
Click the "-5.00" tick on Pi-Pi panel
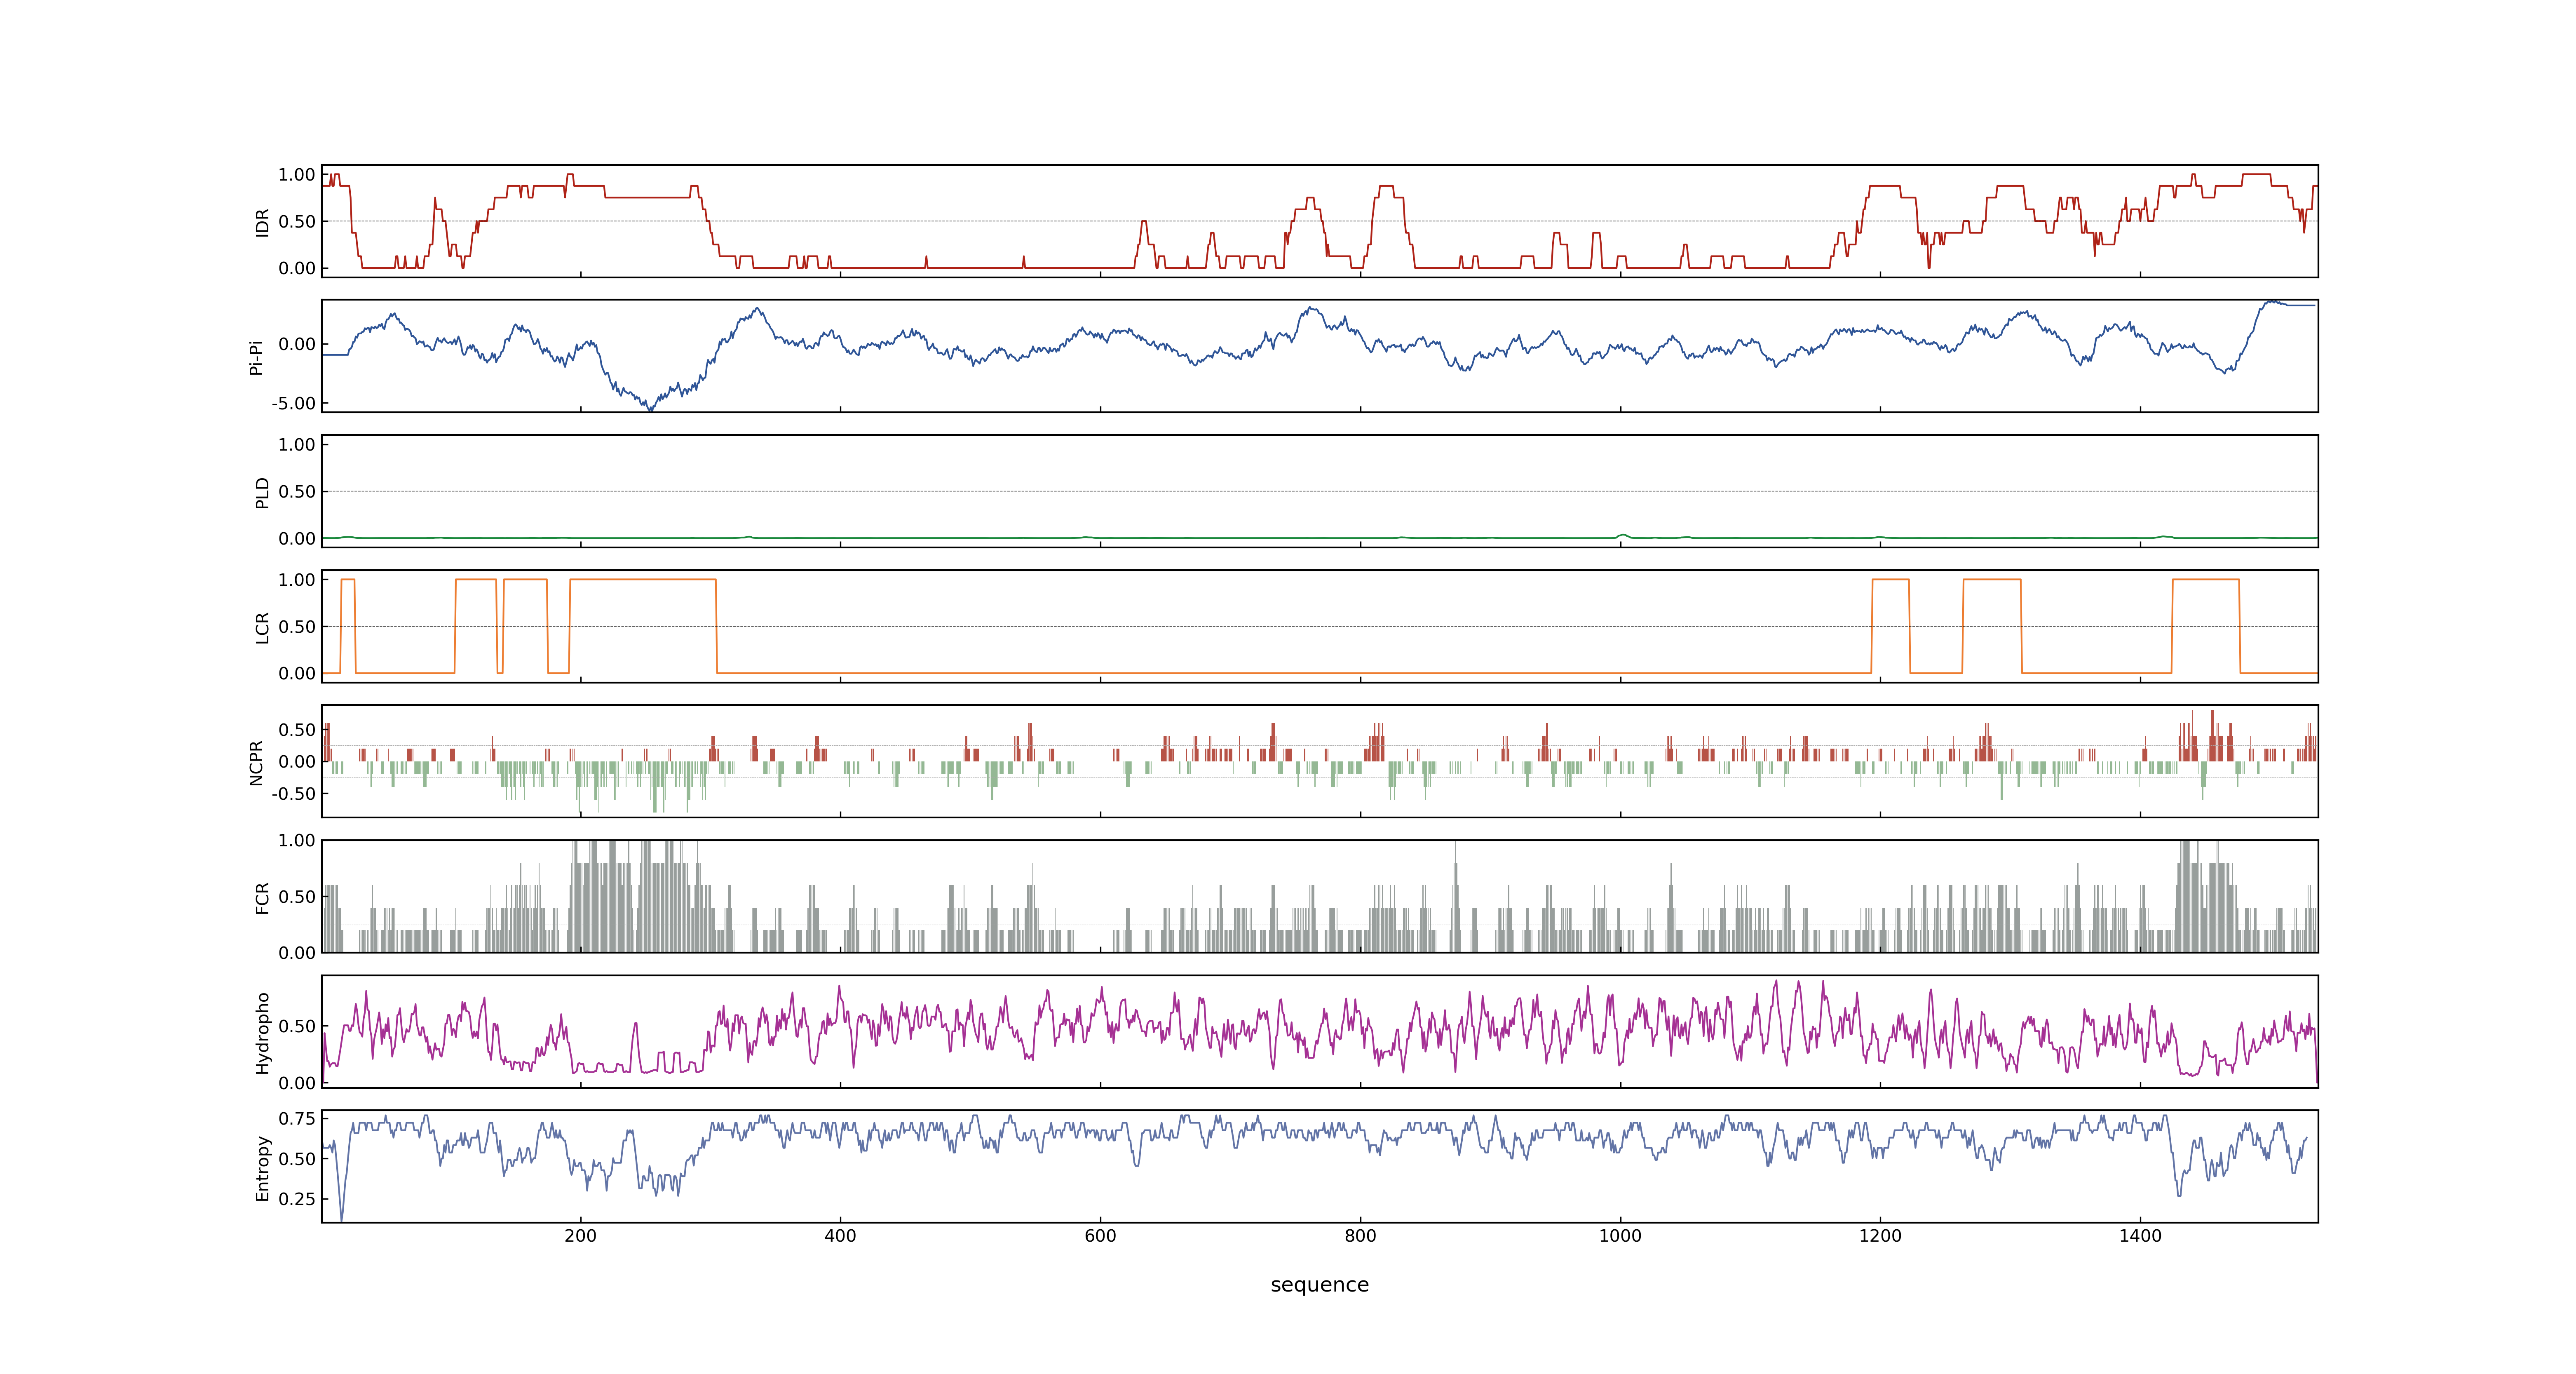(x=293, y=404)
